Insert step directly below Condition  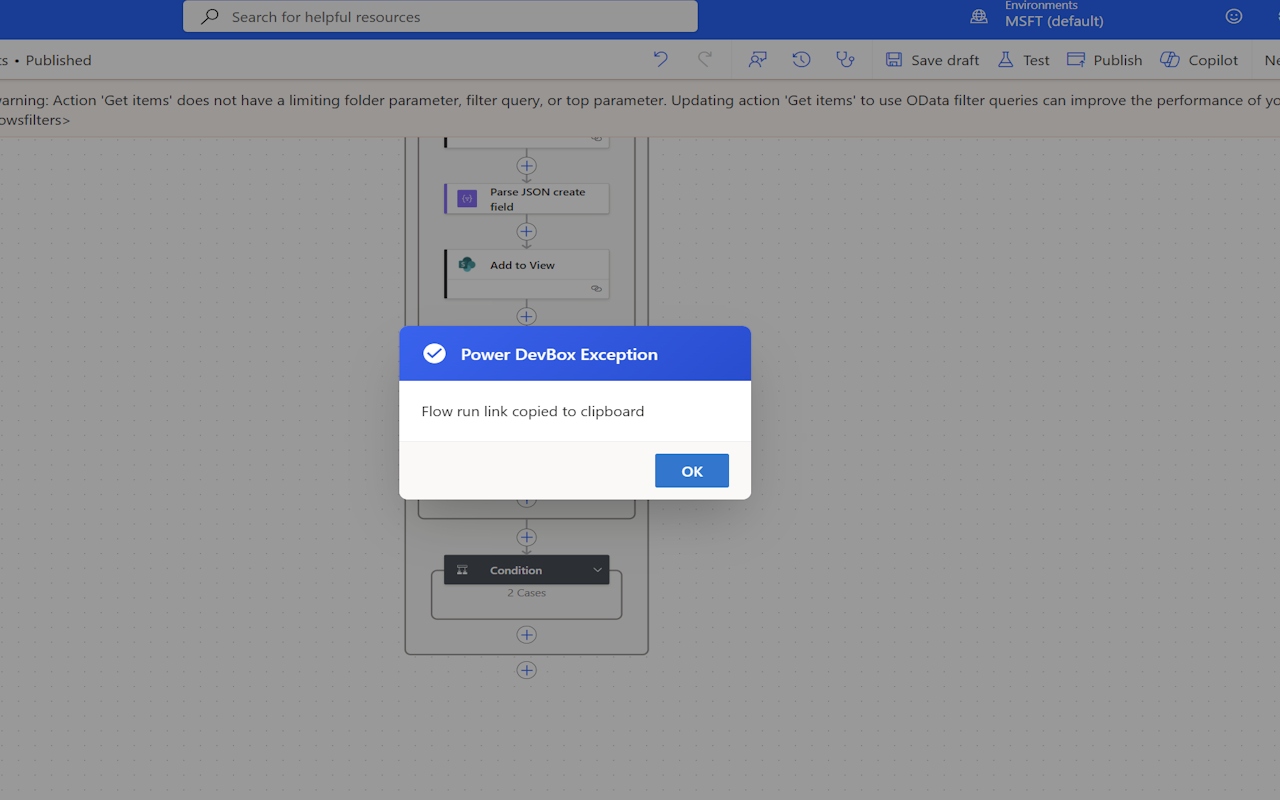click(x=526, y=635)
